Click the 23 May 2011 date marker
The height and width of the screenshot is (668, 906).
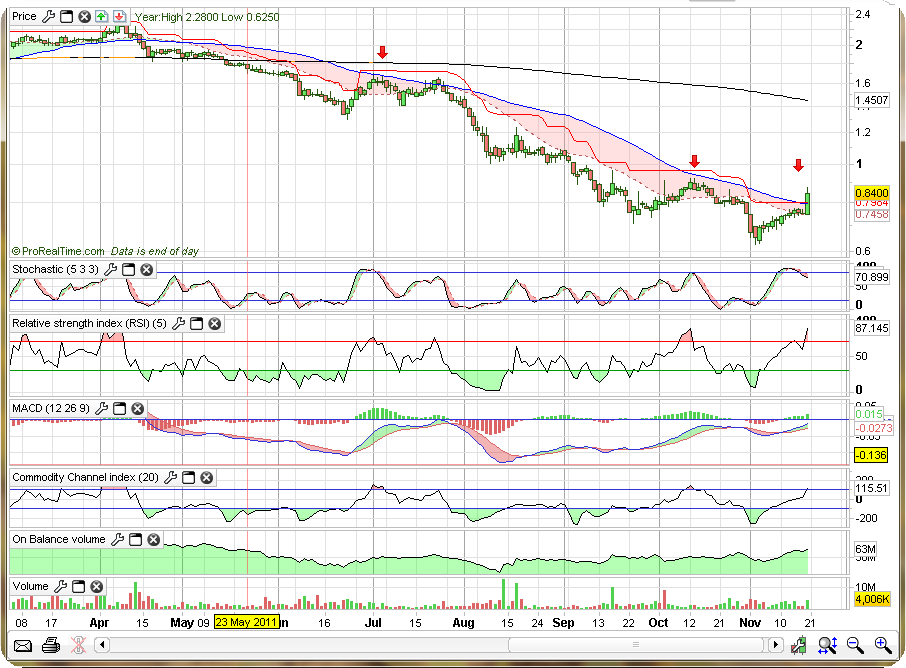click(245, 621)
